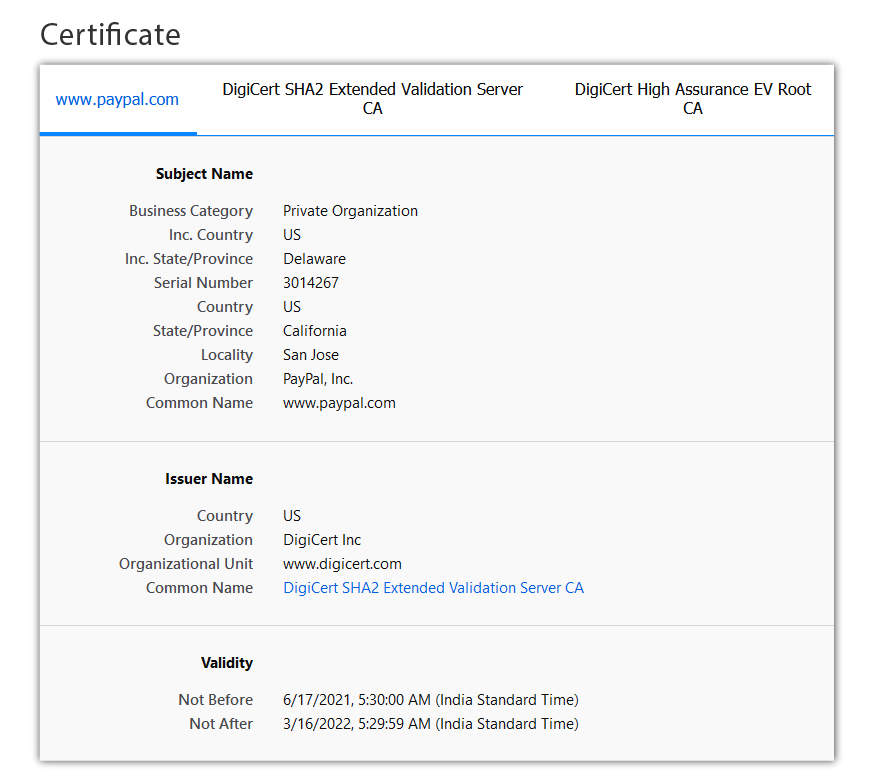Select the Delaware state value
This screenshot has width=886, height=775.
coord(314,259)
